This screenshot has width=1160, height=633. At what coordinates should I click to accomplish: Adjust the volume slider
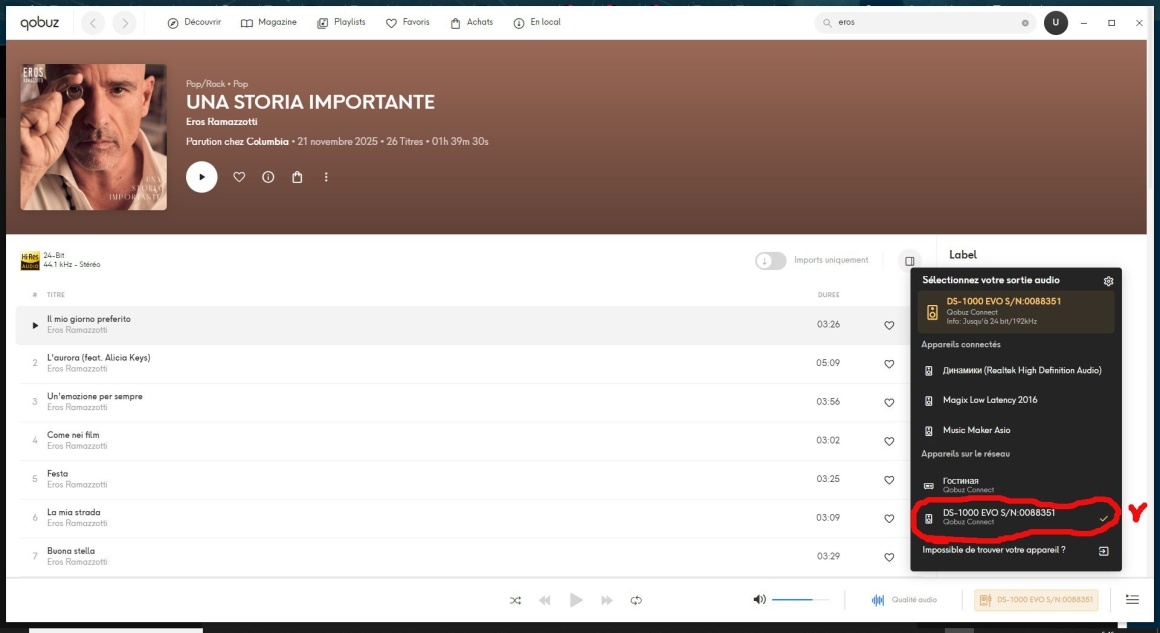[x=800, y=600]
